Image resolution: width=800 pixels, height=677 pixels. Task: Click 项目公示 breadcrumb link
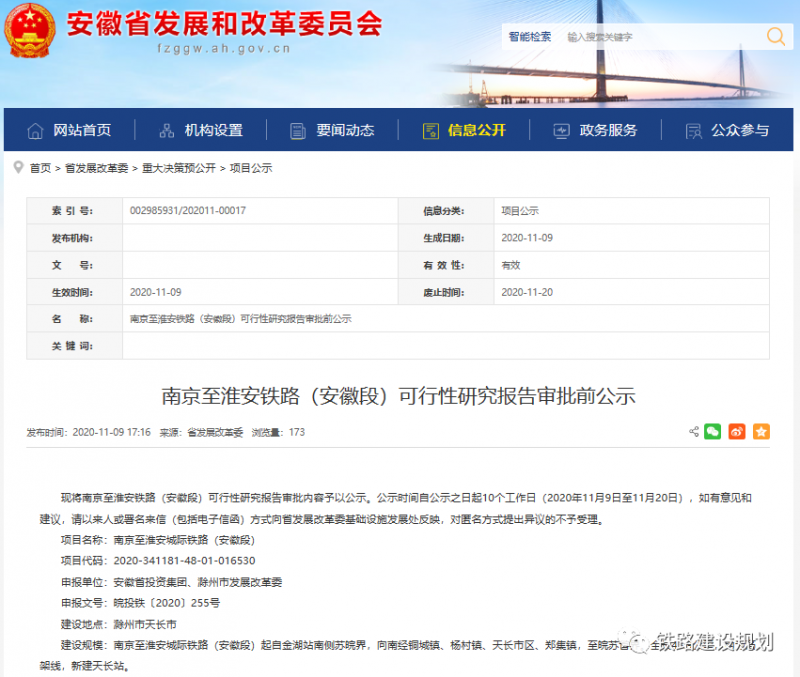point(251,168)
